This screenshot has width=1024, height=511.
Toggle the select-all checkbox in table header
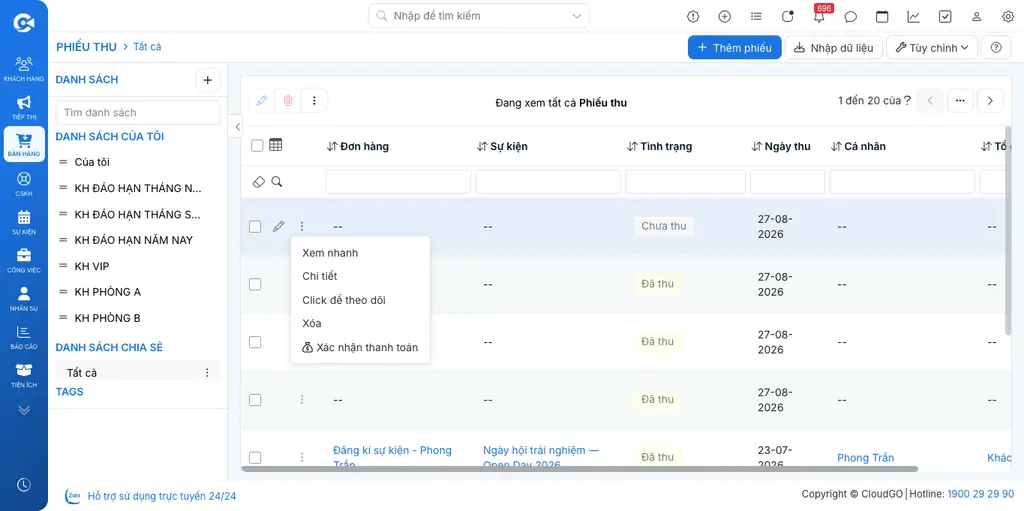[x=257, y=146]
